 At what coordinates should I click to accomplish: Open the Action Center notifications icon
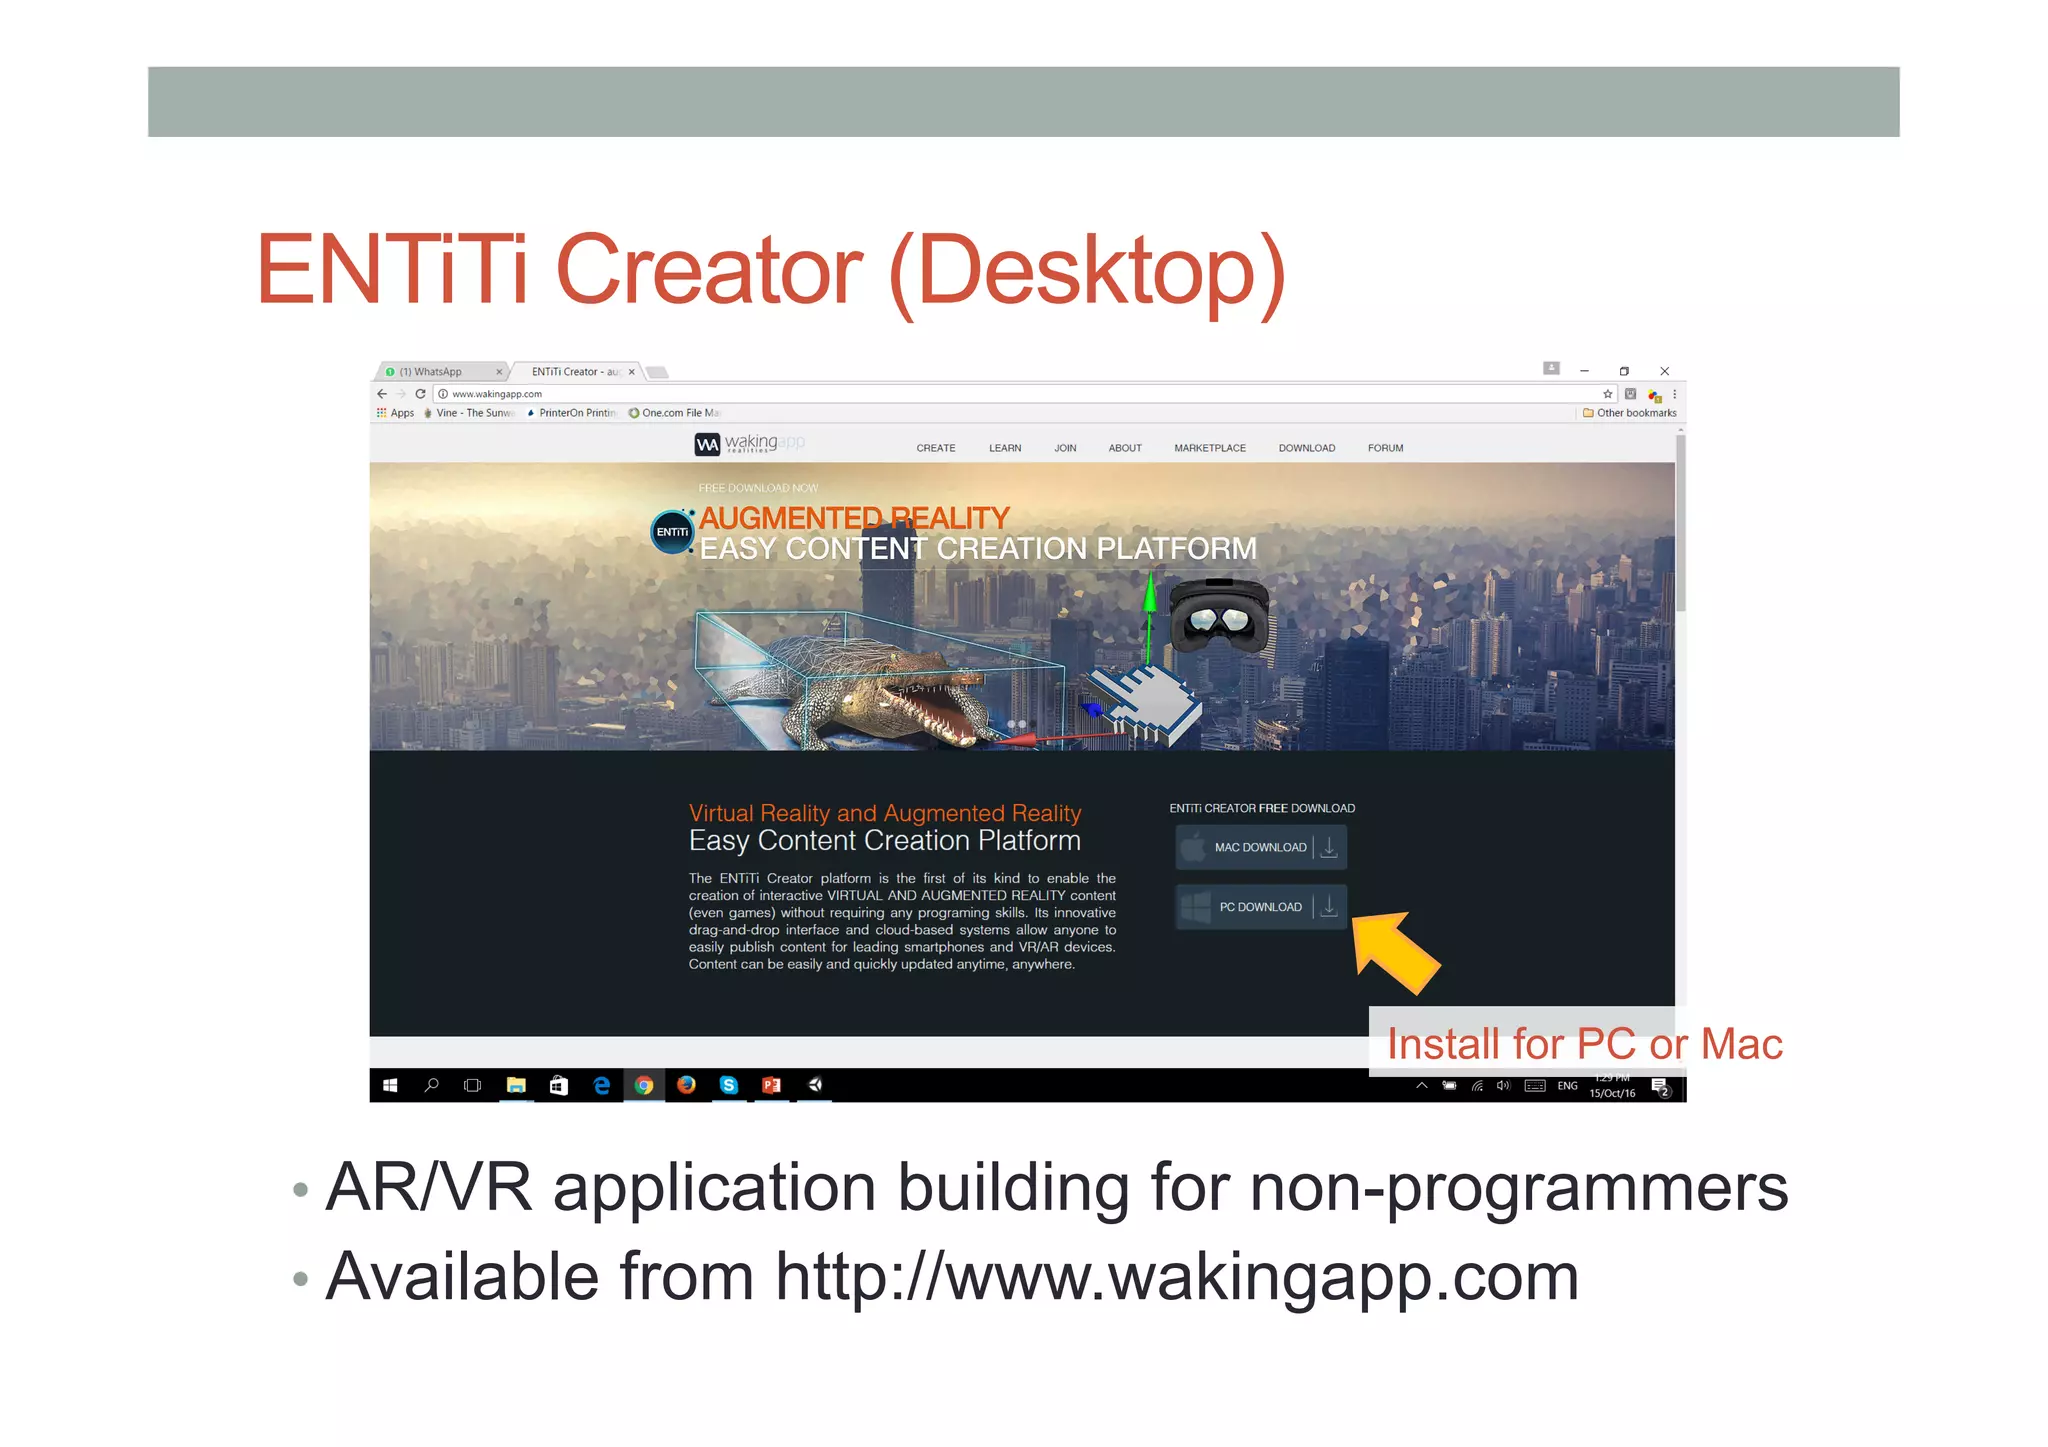(x=1661, y=1087)
